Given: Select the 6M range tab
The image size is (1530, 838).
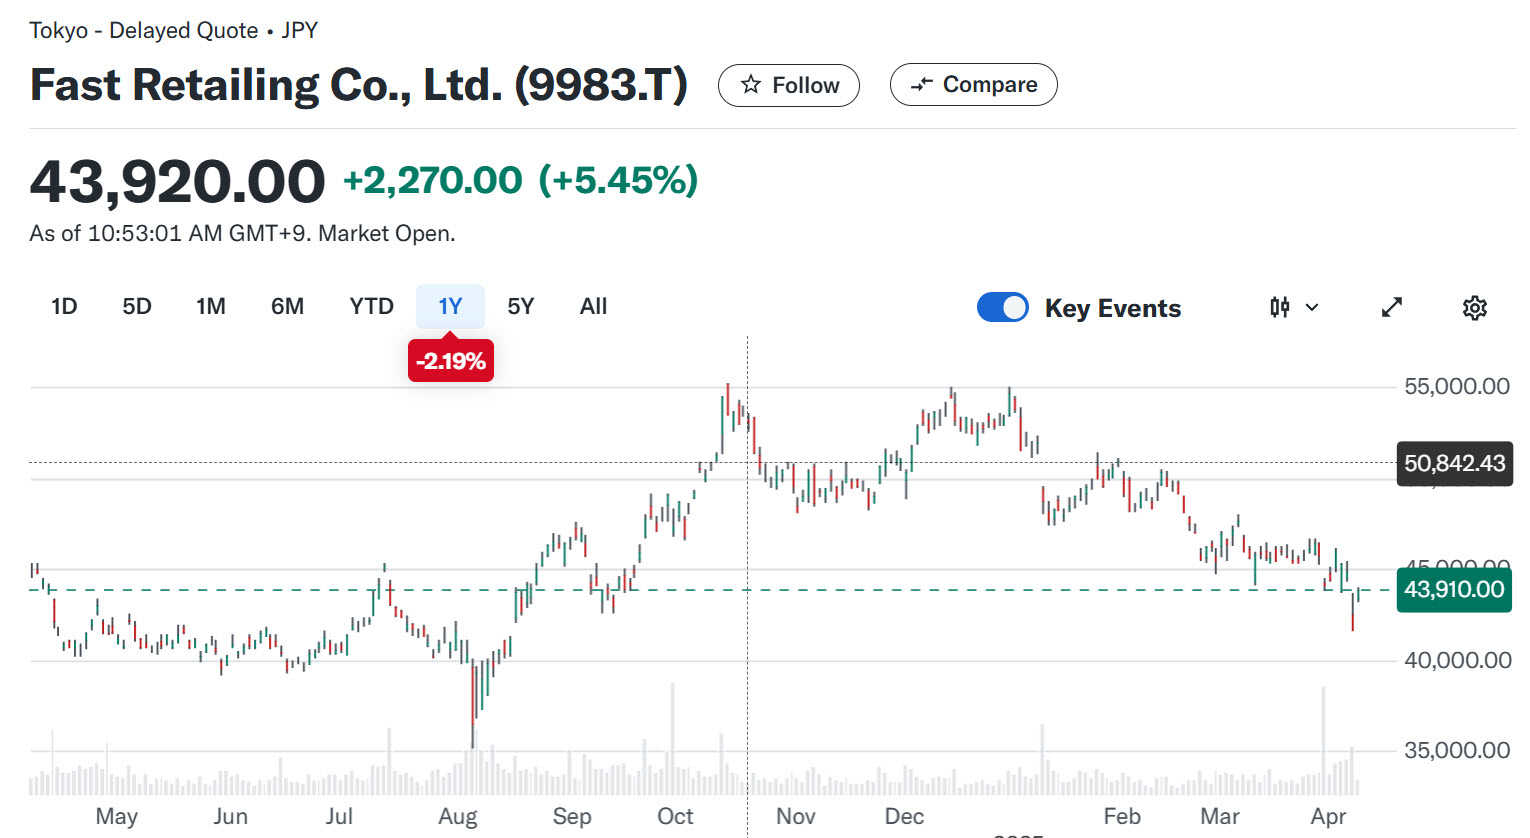Looking at the screenshot, I should [288, 306].
